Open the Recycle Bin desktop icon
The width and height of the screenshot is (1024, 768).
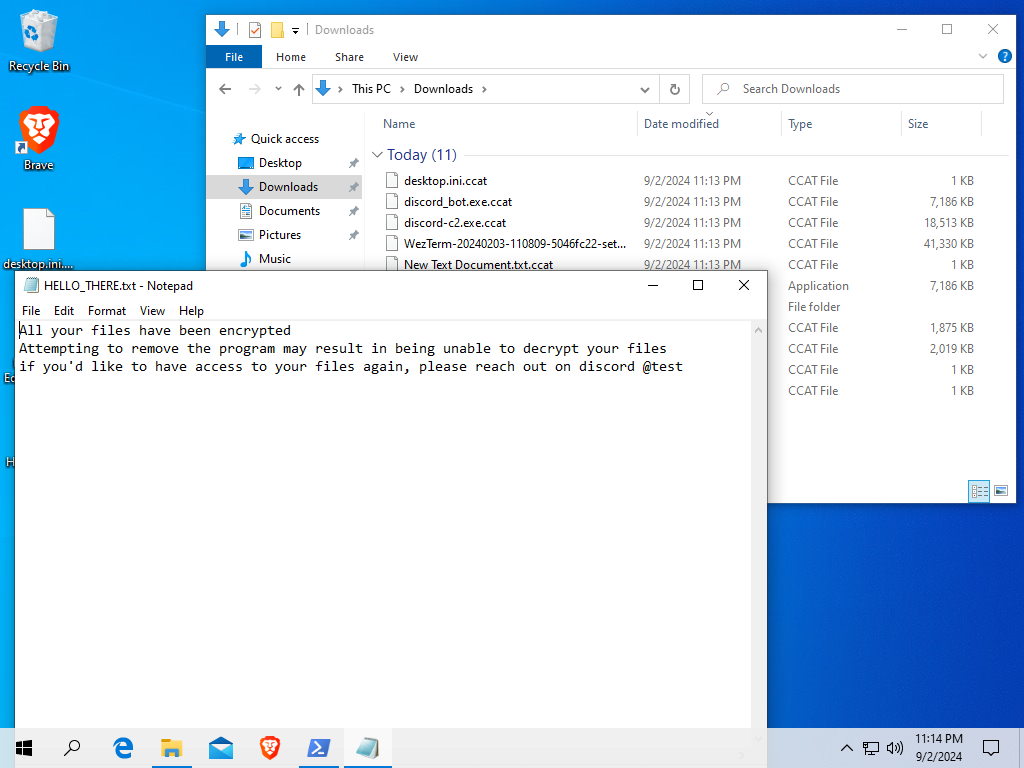click(x=38, y=40)
